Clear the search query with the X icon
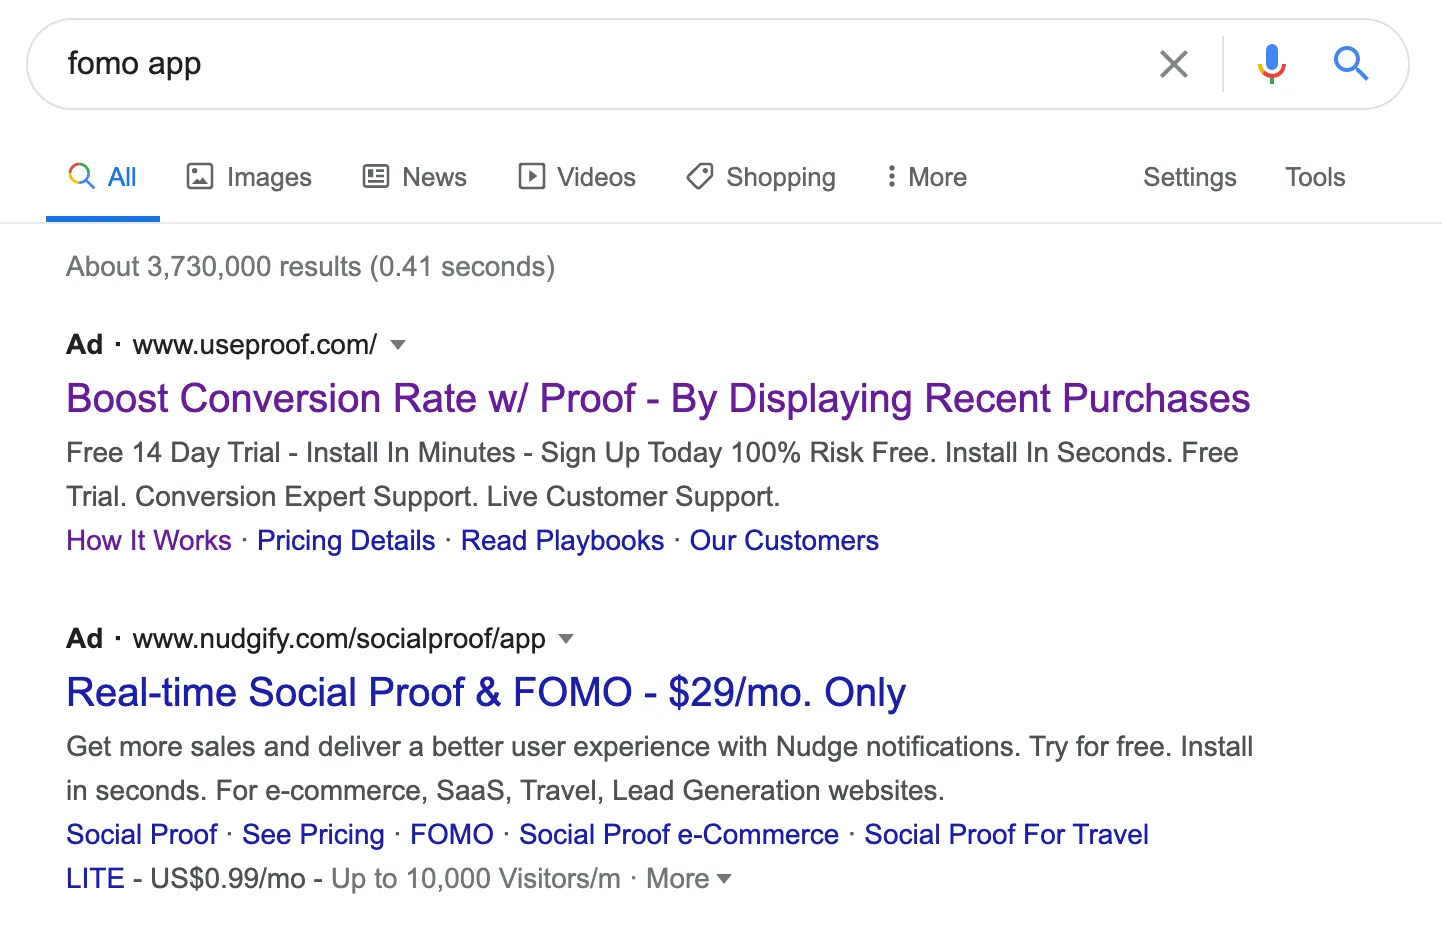The height and width of the screenshot is (930, 1442). pos(1173,63)
